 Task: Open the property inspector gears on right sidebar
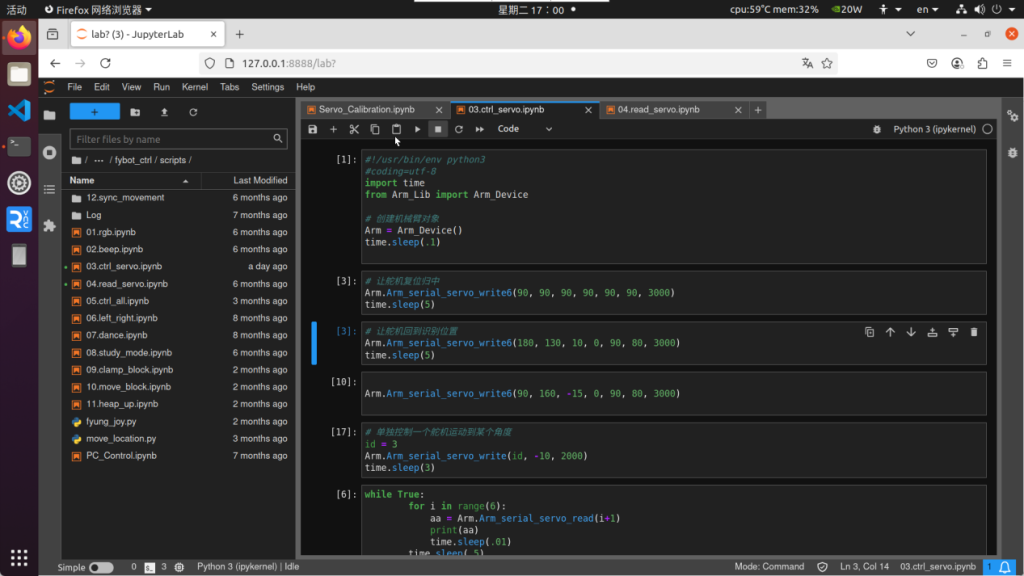click(1012, 116)
